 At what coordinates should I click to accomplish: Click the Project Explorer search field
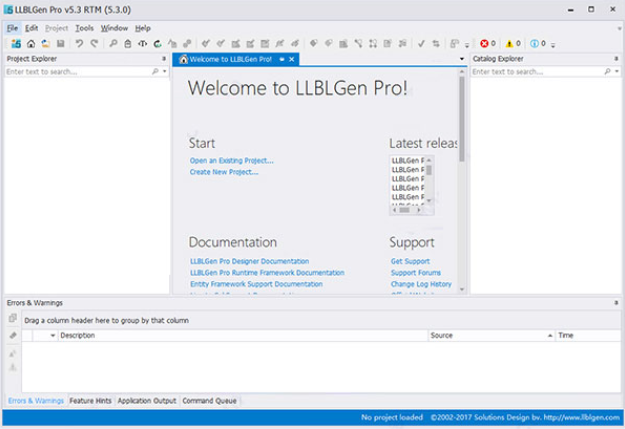75,72
